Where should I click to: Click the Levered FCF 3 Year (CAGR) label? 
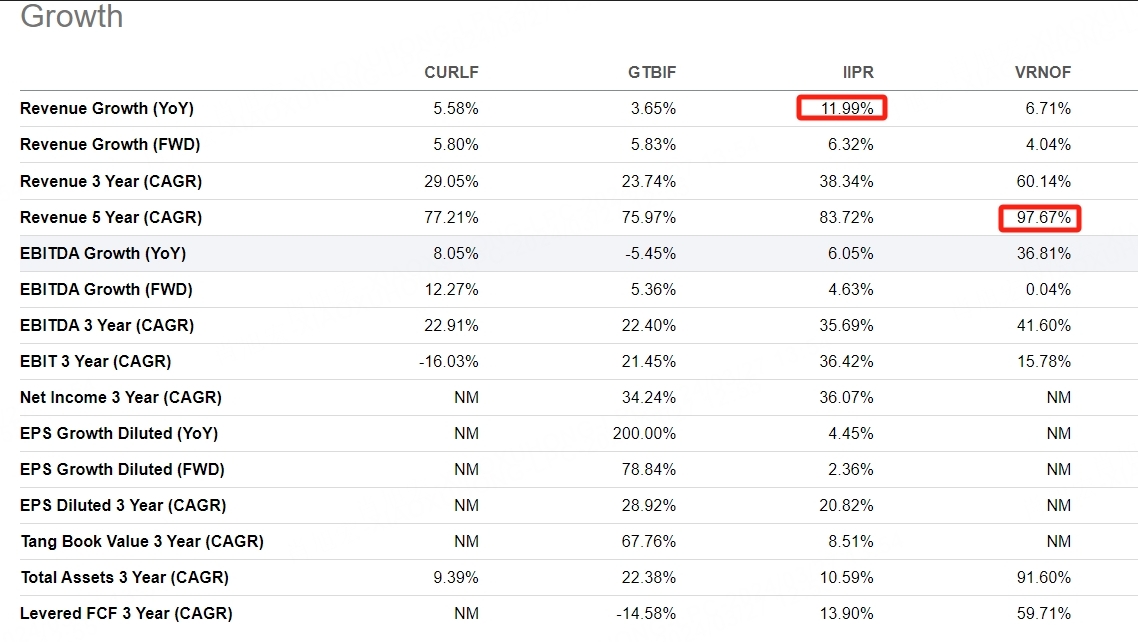(126, 613)
